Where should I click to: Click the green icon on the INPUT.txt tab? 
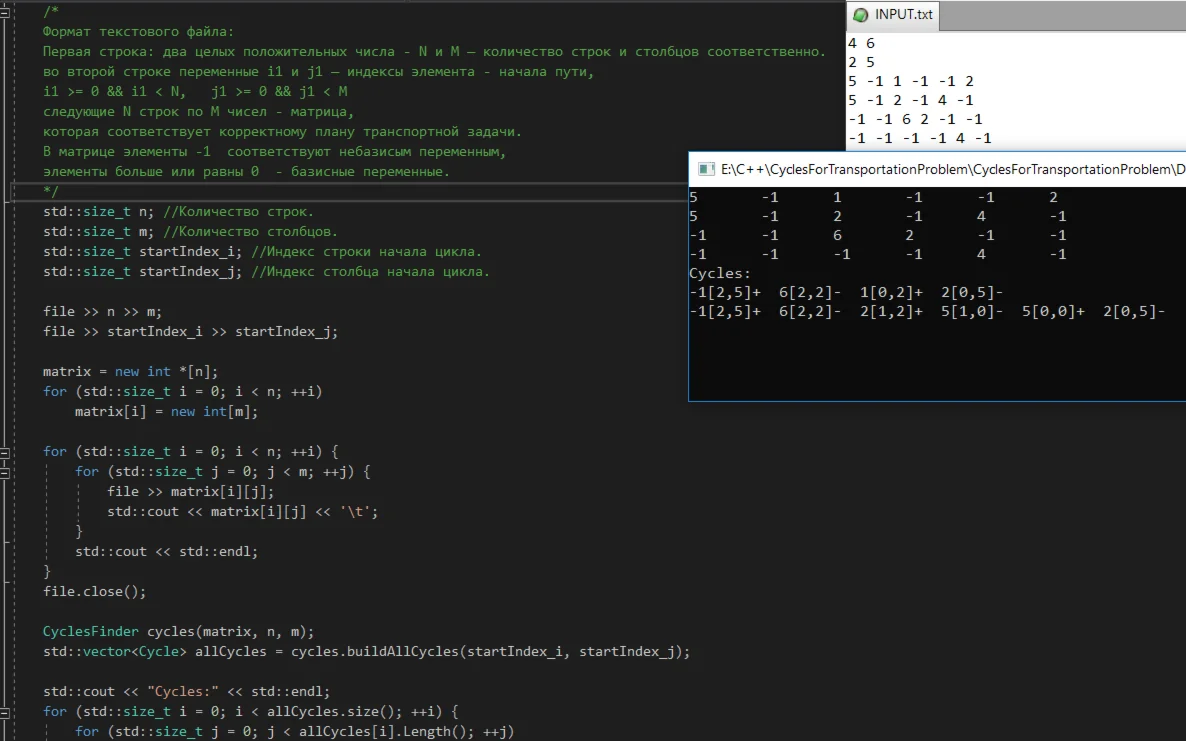point(861,15)
